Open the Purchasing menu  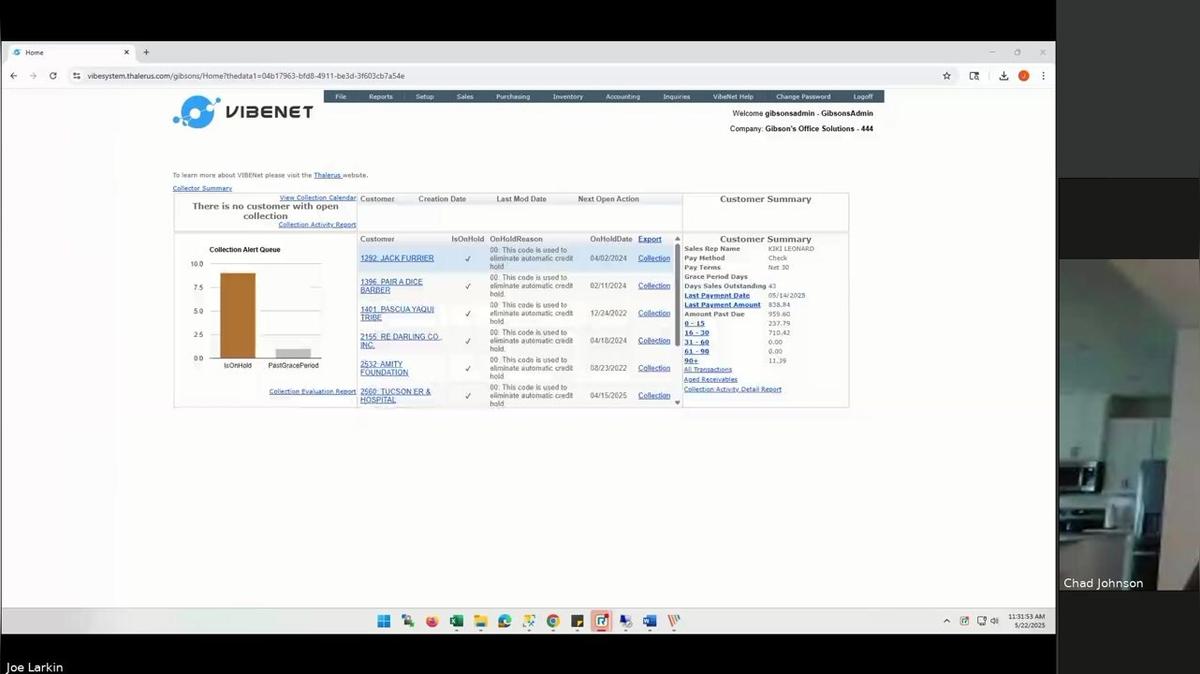[512, 97]
